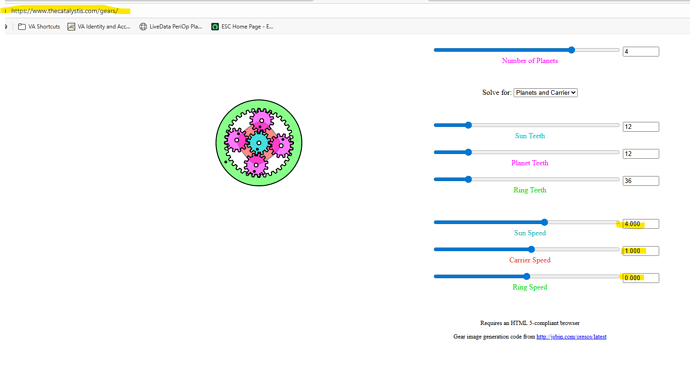
Task: Edit the Number of Planets value field
Action: click(641, 51)
